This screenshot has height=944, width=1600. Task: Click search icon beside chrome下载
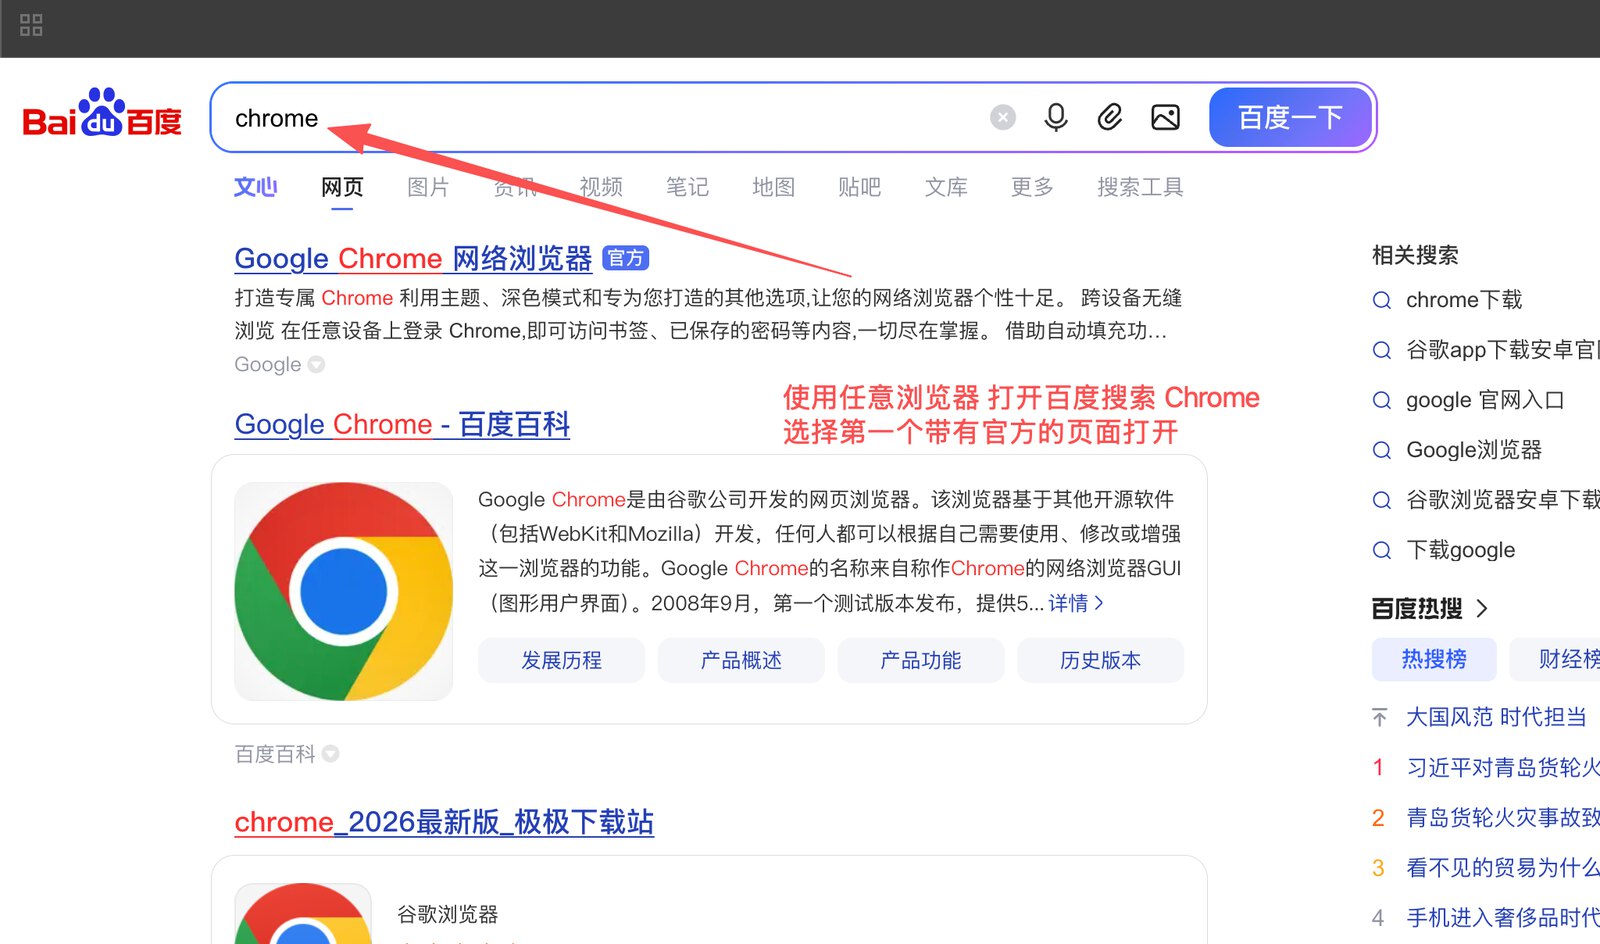pyautogui.click(x=1382, y=300)
